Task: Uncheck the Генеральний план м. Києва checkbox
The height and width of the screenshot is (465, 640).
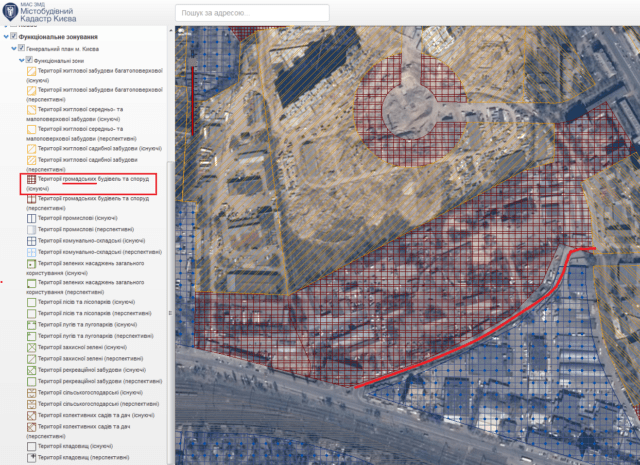Action: [x=20, y=48]
